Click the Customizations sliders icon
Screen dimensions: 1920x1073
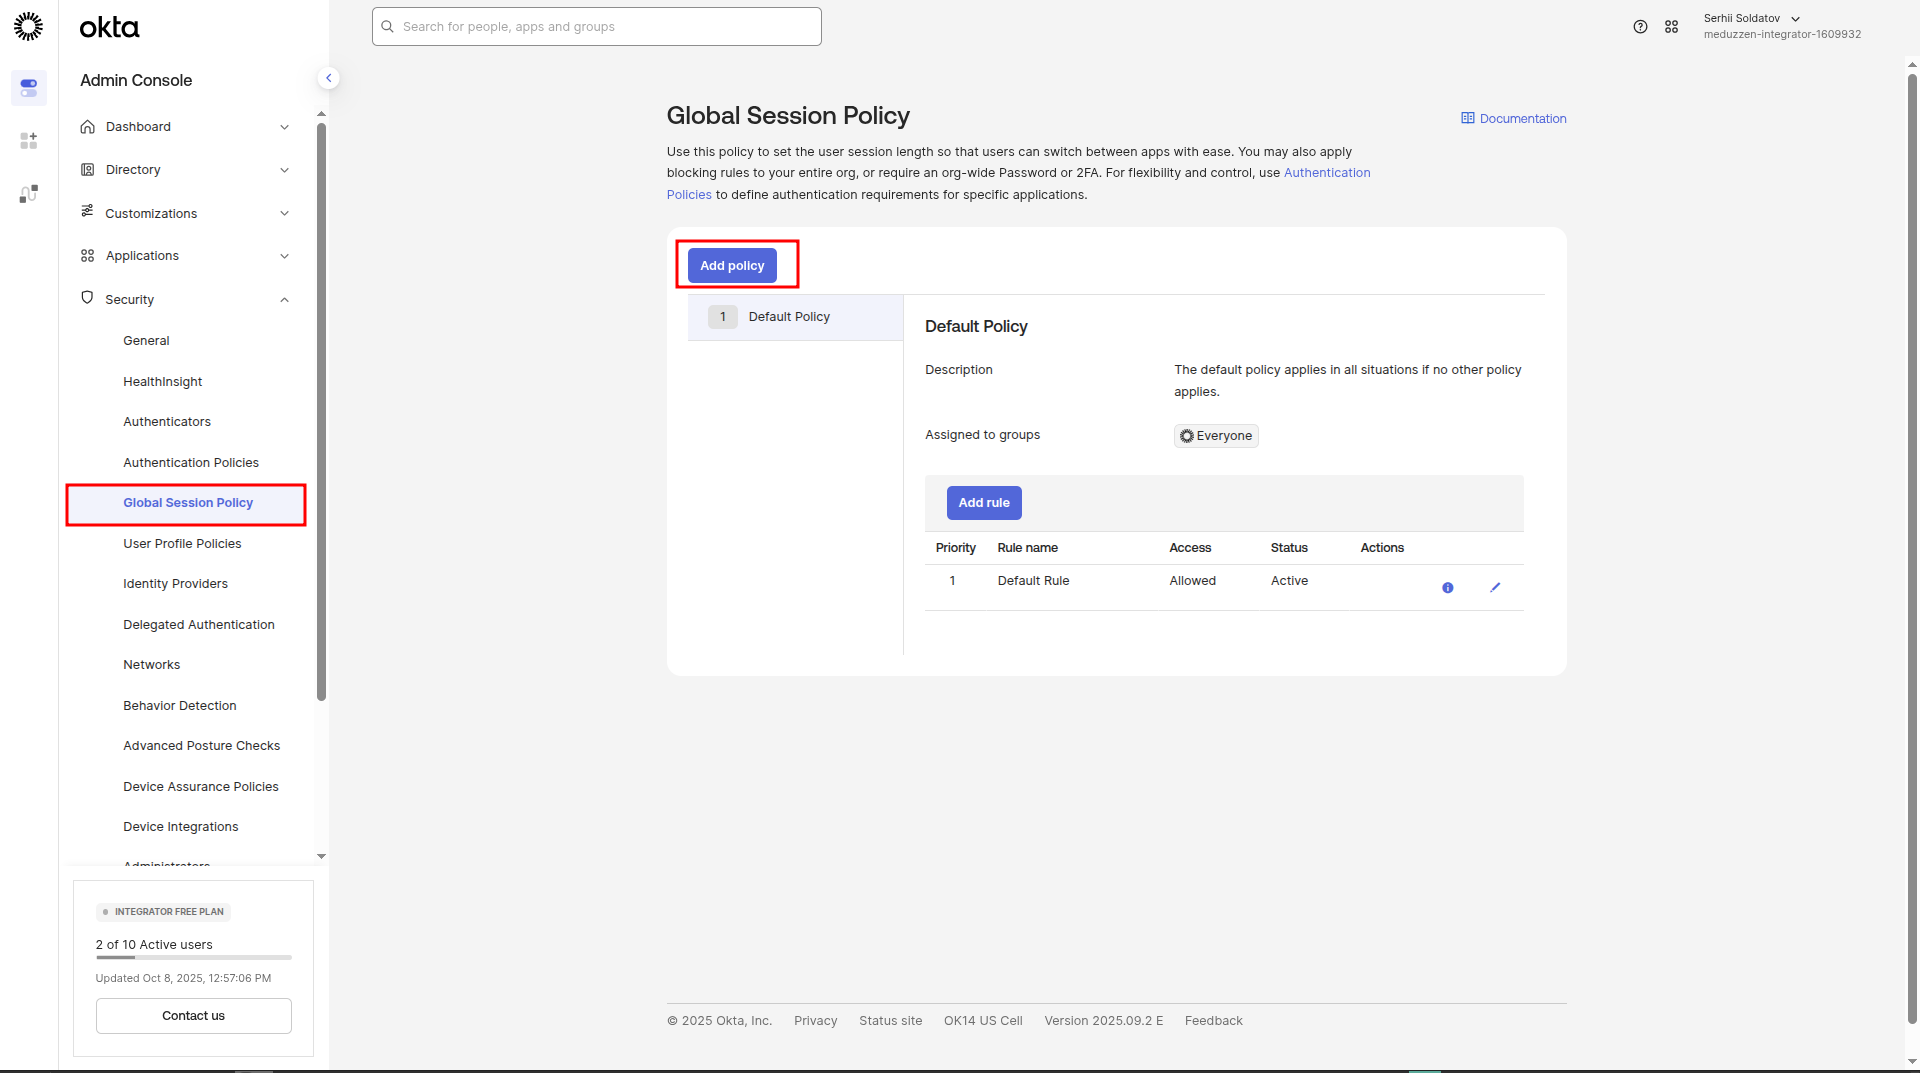88,212
